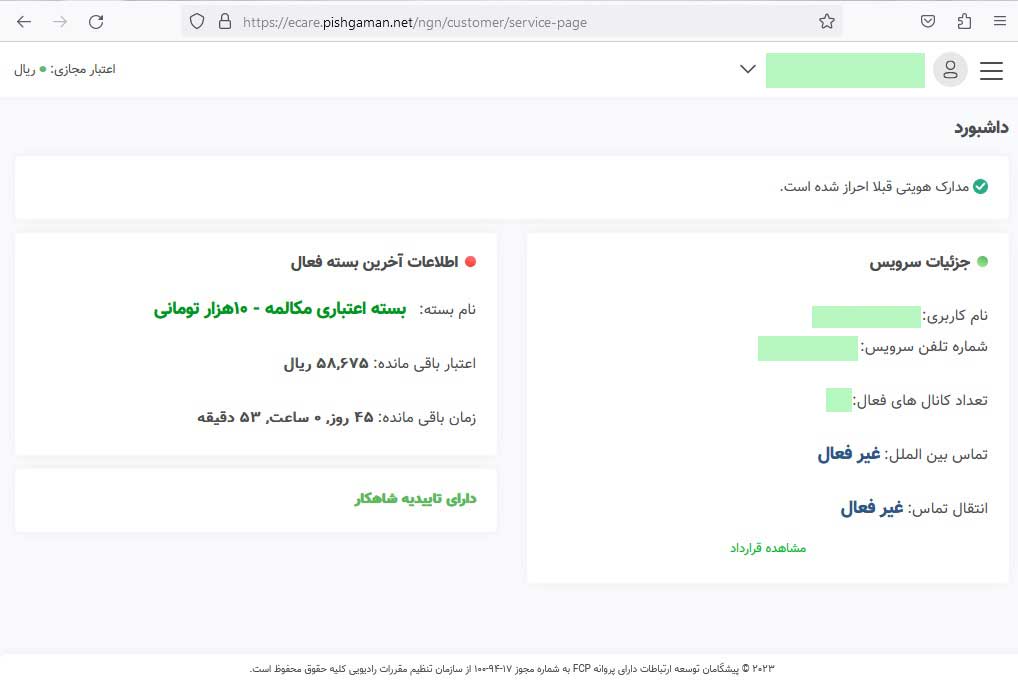Expand the account dropdown chevron
1018x681 pixels.
click(747, 69)
